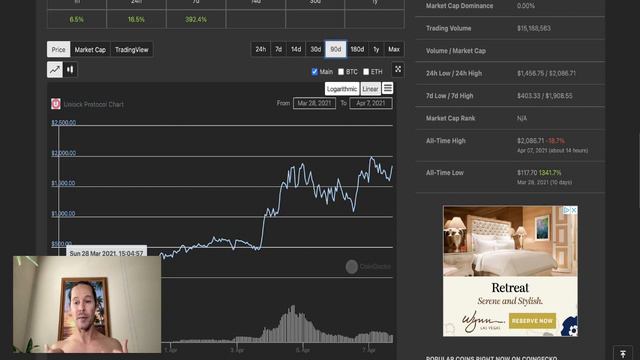This screenshot has height=360, width=640.
Task: Select the Price tab
Action: 58,49
